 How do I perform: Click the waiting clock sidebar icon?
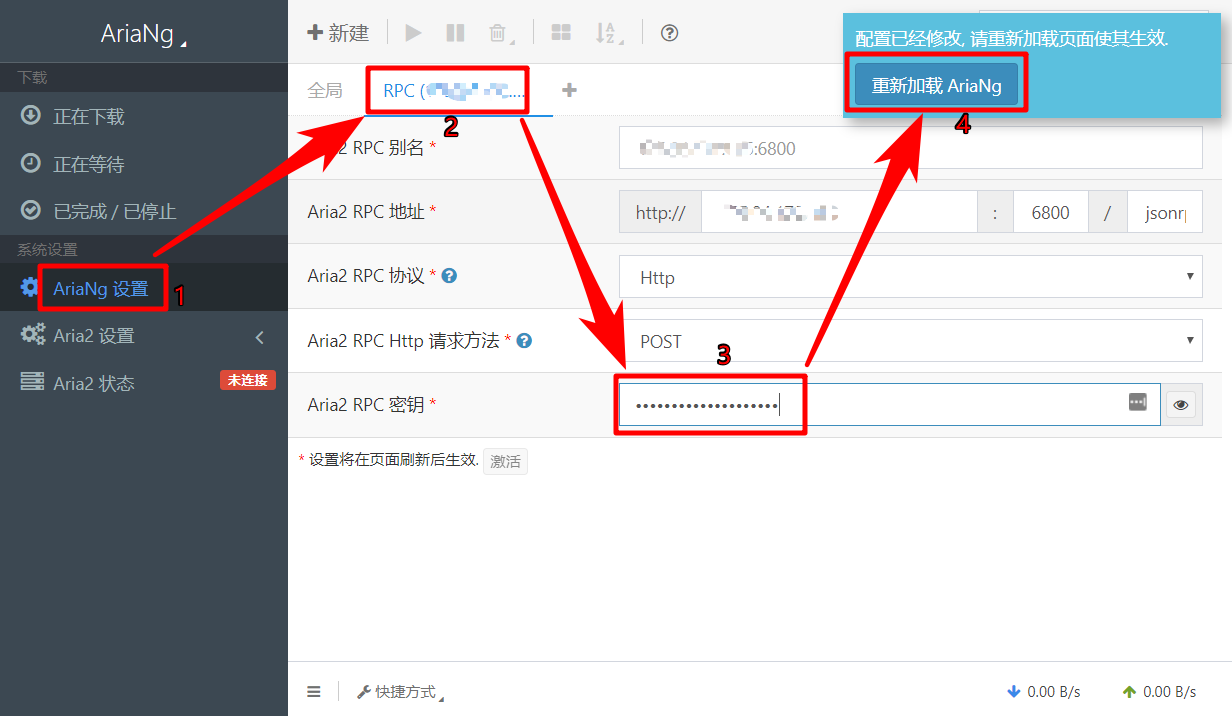point(30,163)
